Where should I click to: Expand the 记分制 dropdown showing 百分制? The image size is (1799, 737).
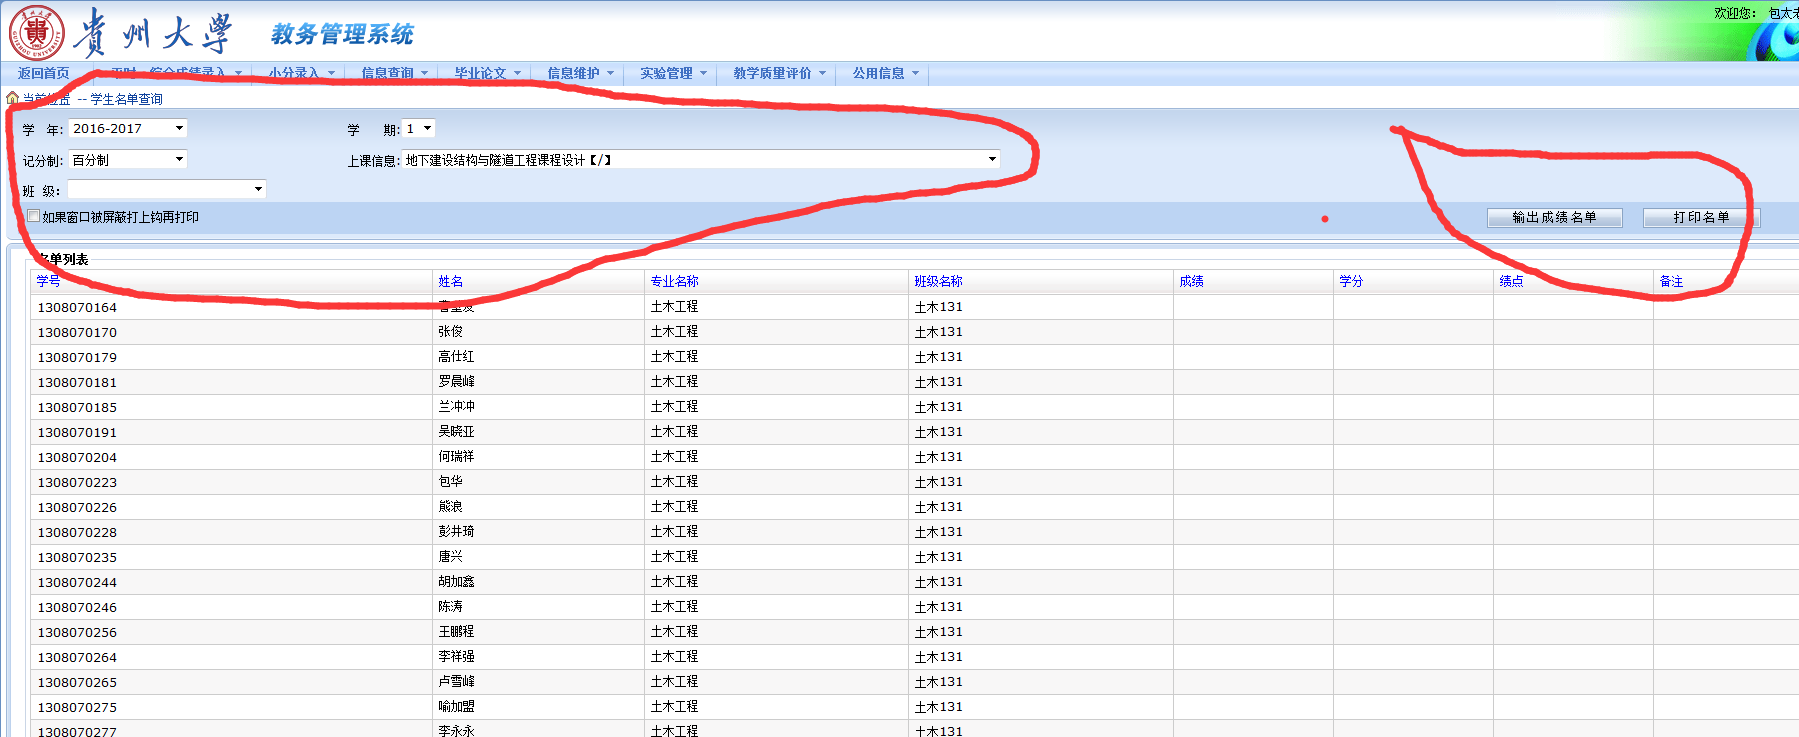point(128,160)
